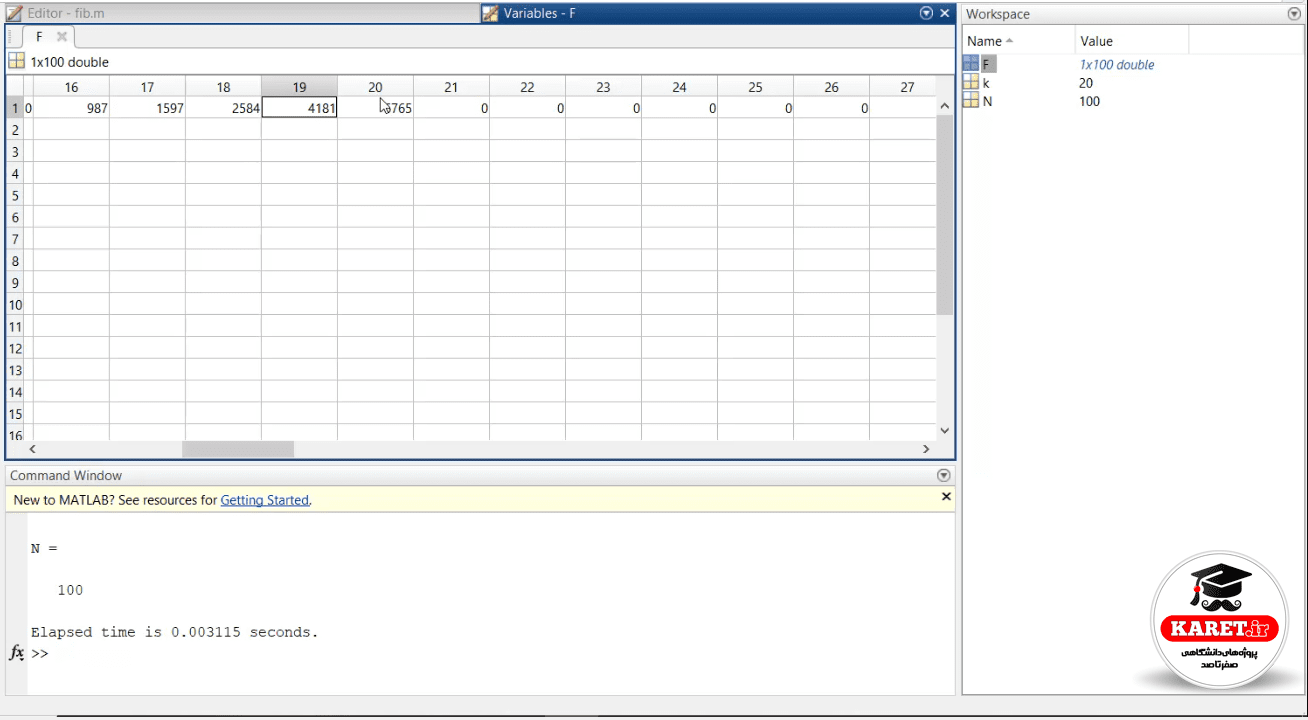Click the cell containing 1597
The height and width of the screenshot is (720, 1308).
147,108
